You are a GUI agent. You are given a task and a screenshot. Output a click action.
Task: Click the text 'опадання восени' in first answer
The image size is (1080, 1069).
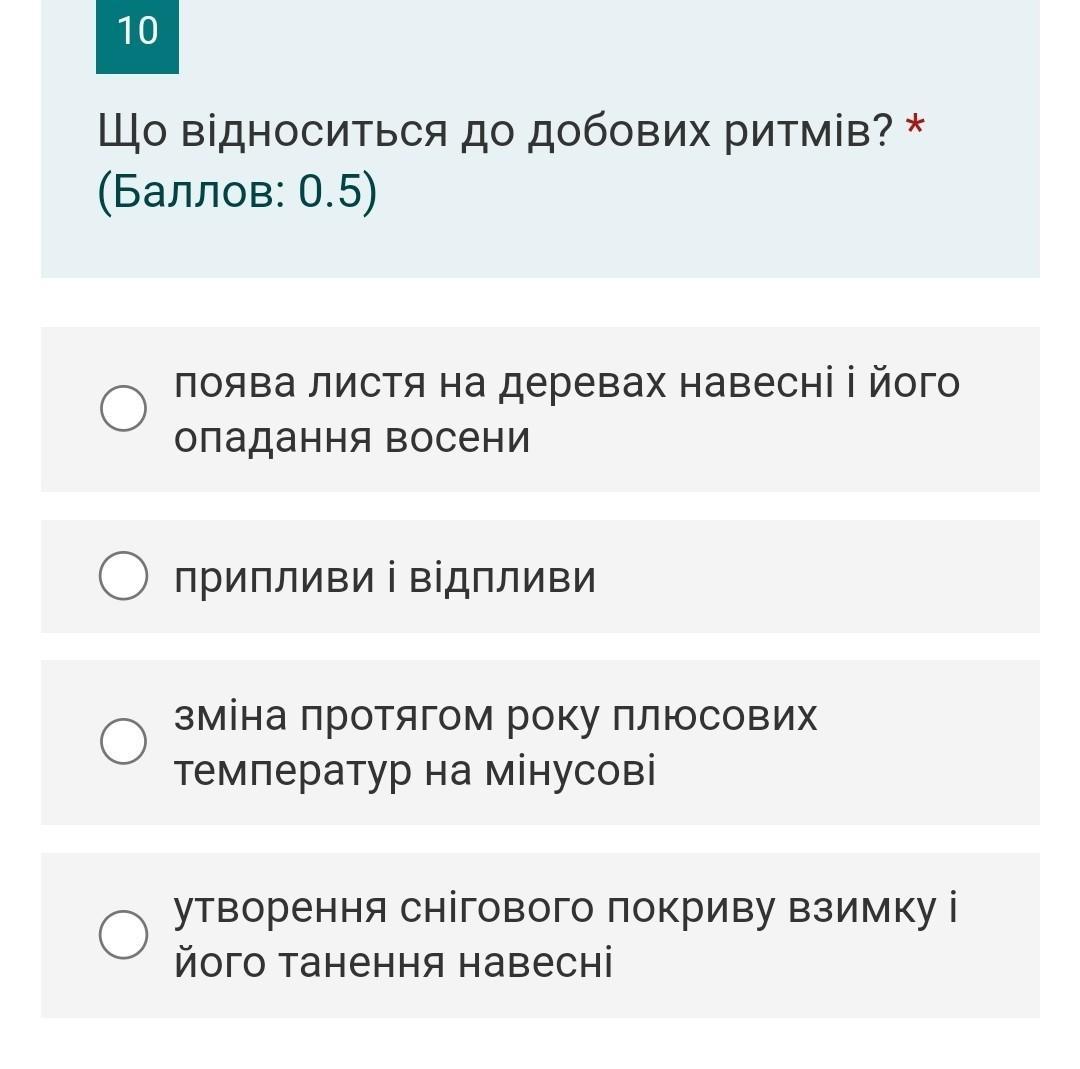(x=352, y=437)
